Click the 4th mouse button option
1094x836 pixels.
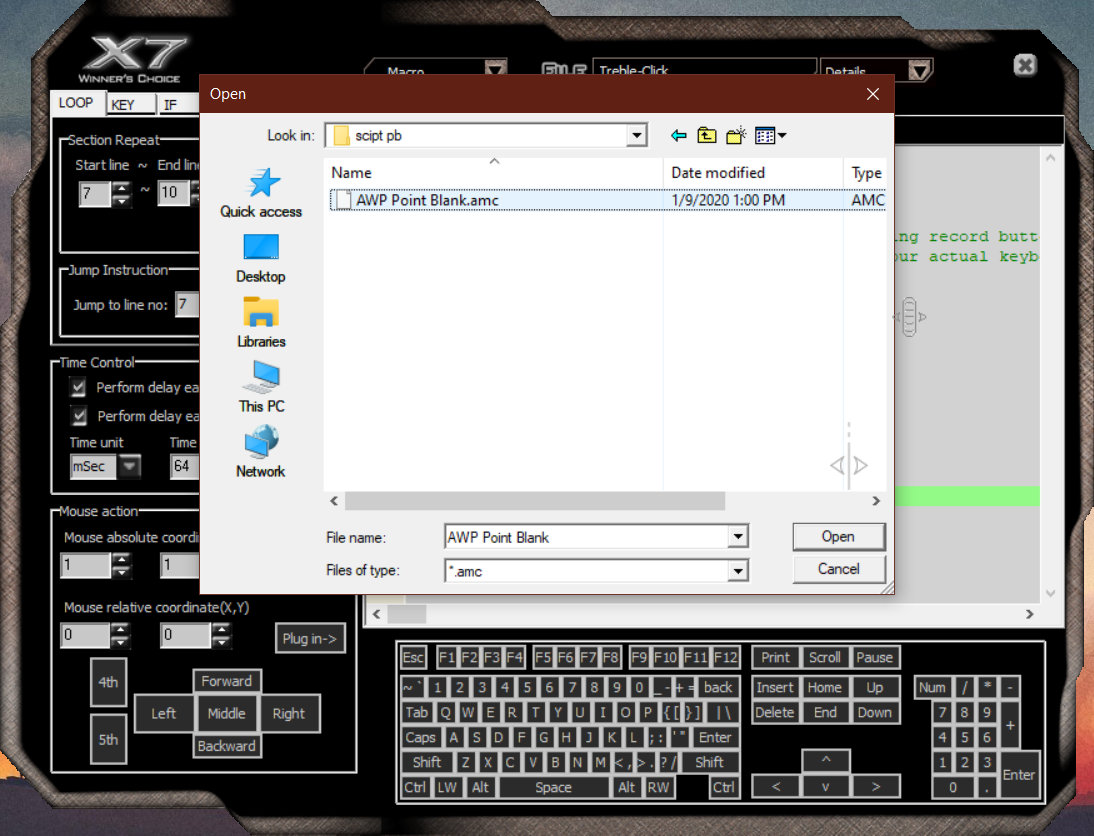[108, 682]
